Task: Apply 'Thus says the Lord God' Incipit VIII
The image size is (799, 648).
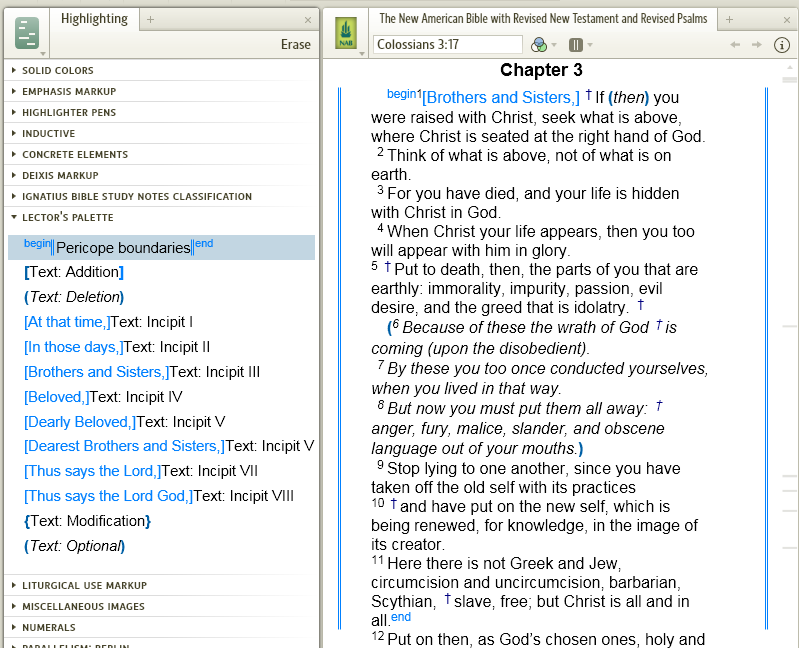Action: [x=158, y=496]
